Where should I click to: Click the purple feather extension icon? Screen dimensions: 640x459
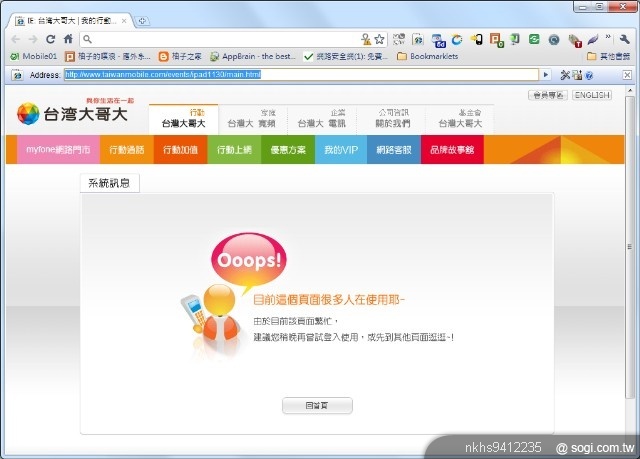tap(593, 39)
